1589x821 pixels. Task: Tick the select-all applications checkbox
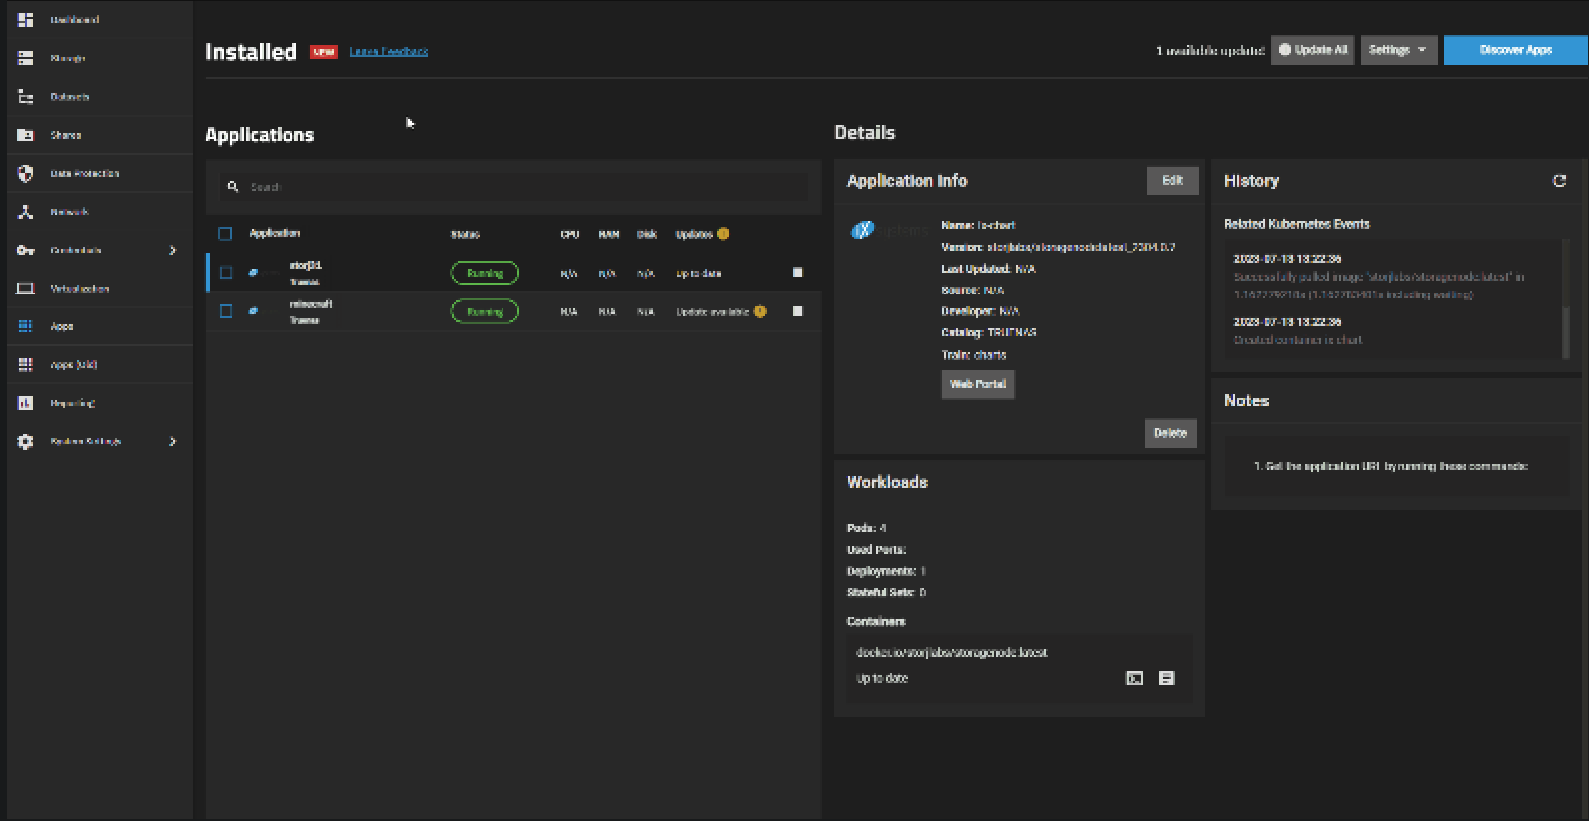pos(225,234)
